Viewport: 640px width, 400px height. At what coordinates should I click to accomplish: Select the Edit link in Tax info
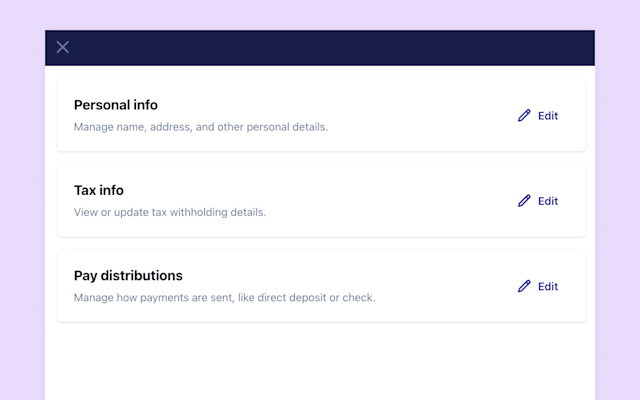tap(548, 201)
